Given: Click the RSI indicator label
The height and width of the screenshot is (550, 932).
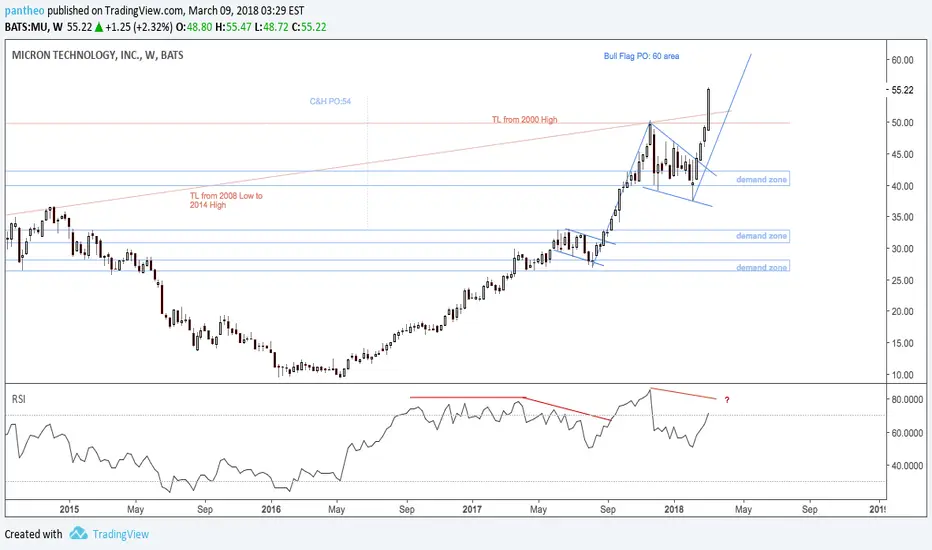Looking at the screenshot, I should pos(18,399).
